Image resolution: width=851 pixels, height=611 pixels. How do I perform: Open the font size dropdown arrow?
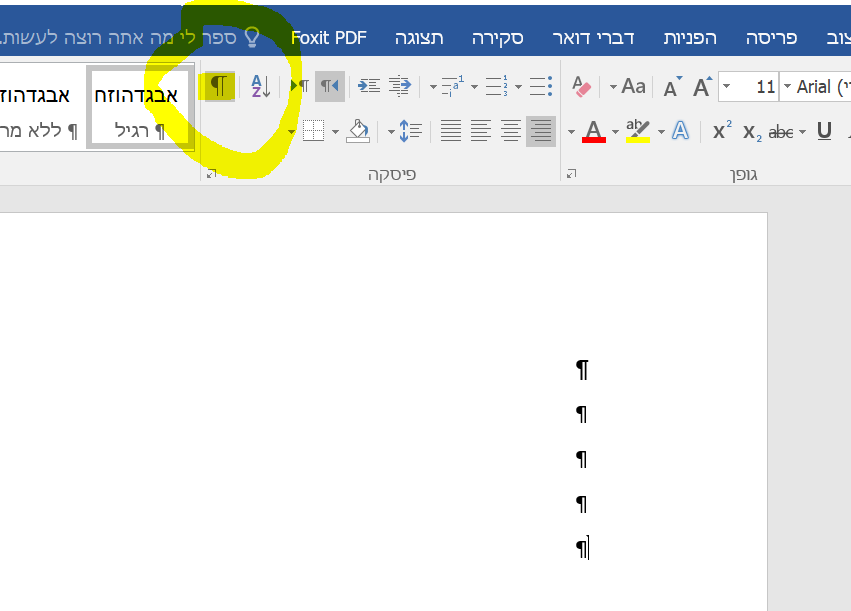(x=726, y=87)
